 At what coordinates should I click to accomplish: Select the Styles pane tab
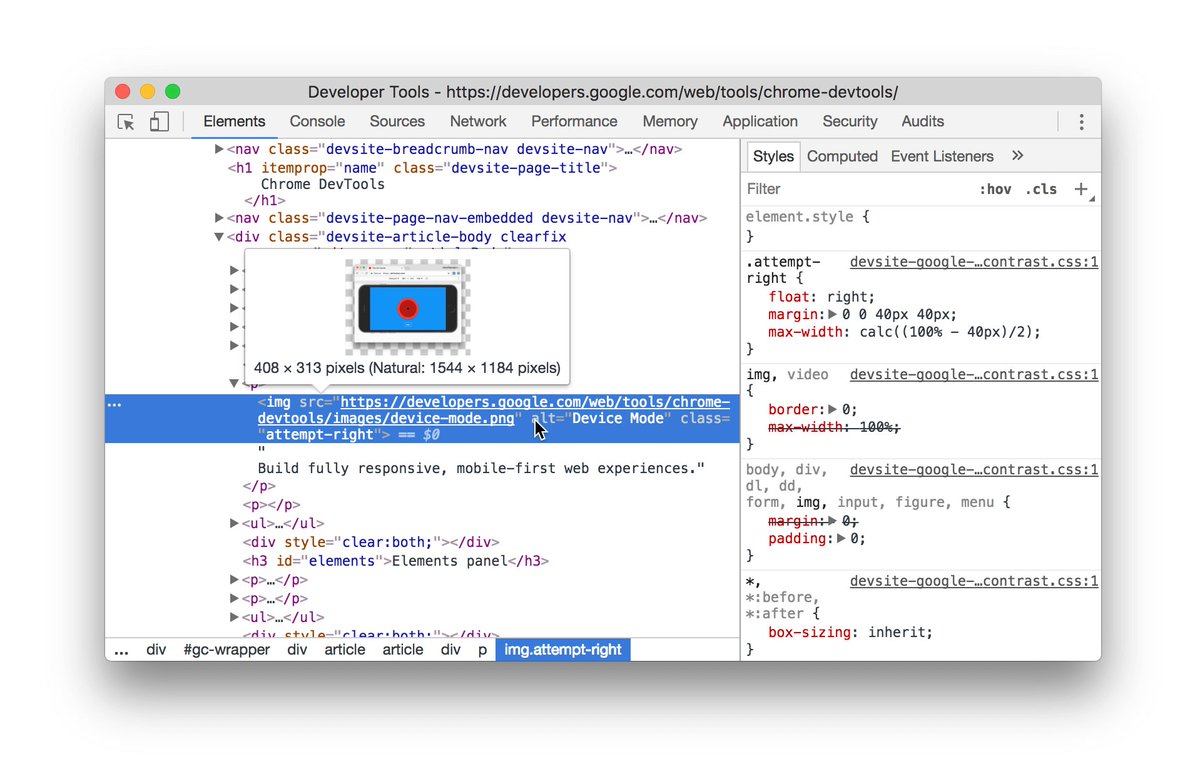coord(773,156)
